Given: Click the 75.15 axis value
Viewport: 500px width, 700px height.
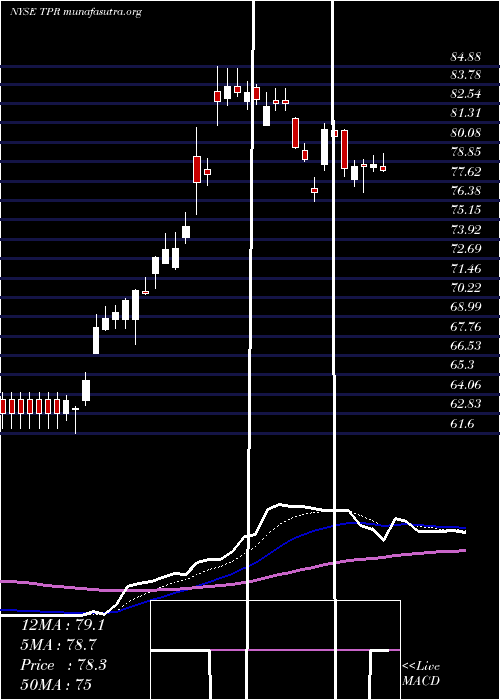Looking at the screenshot, I should 466,210.
